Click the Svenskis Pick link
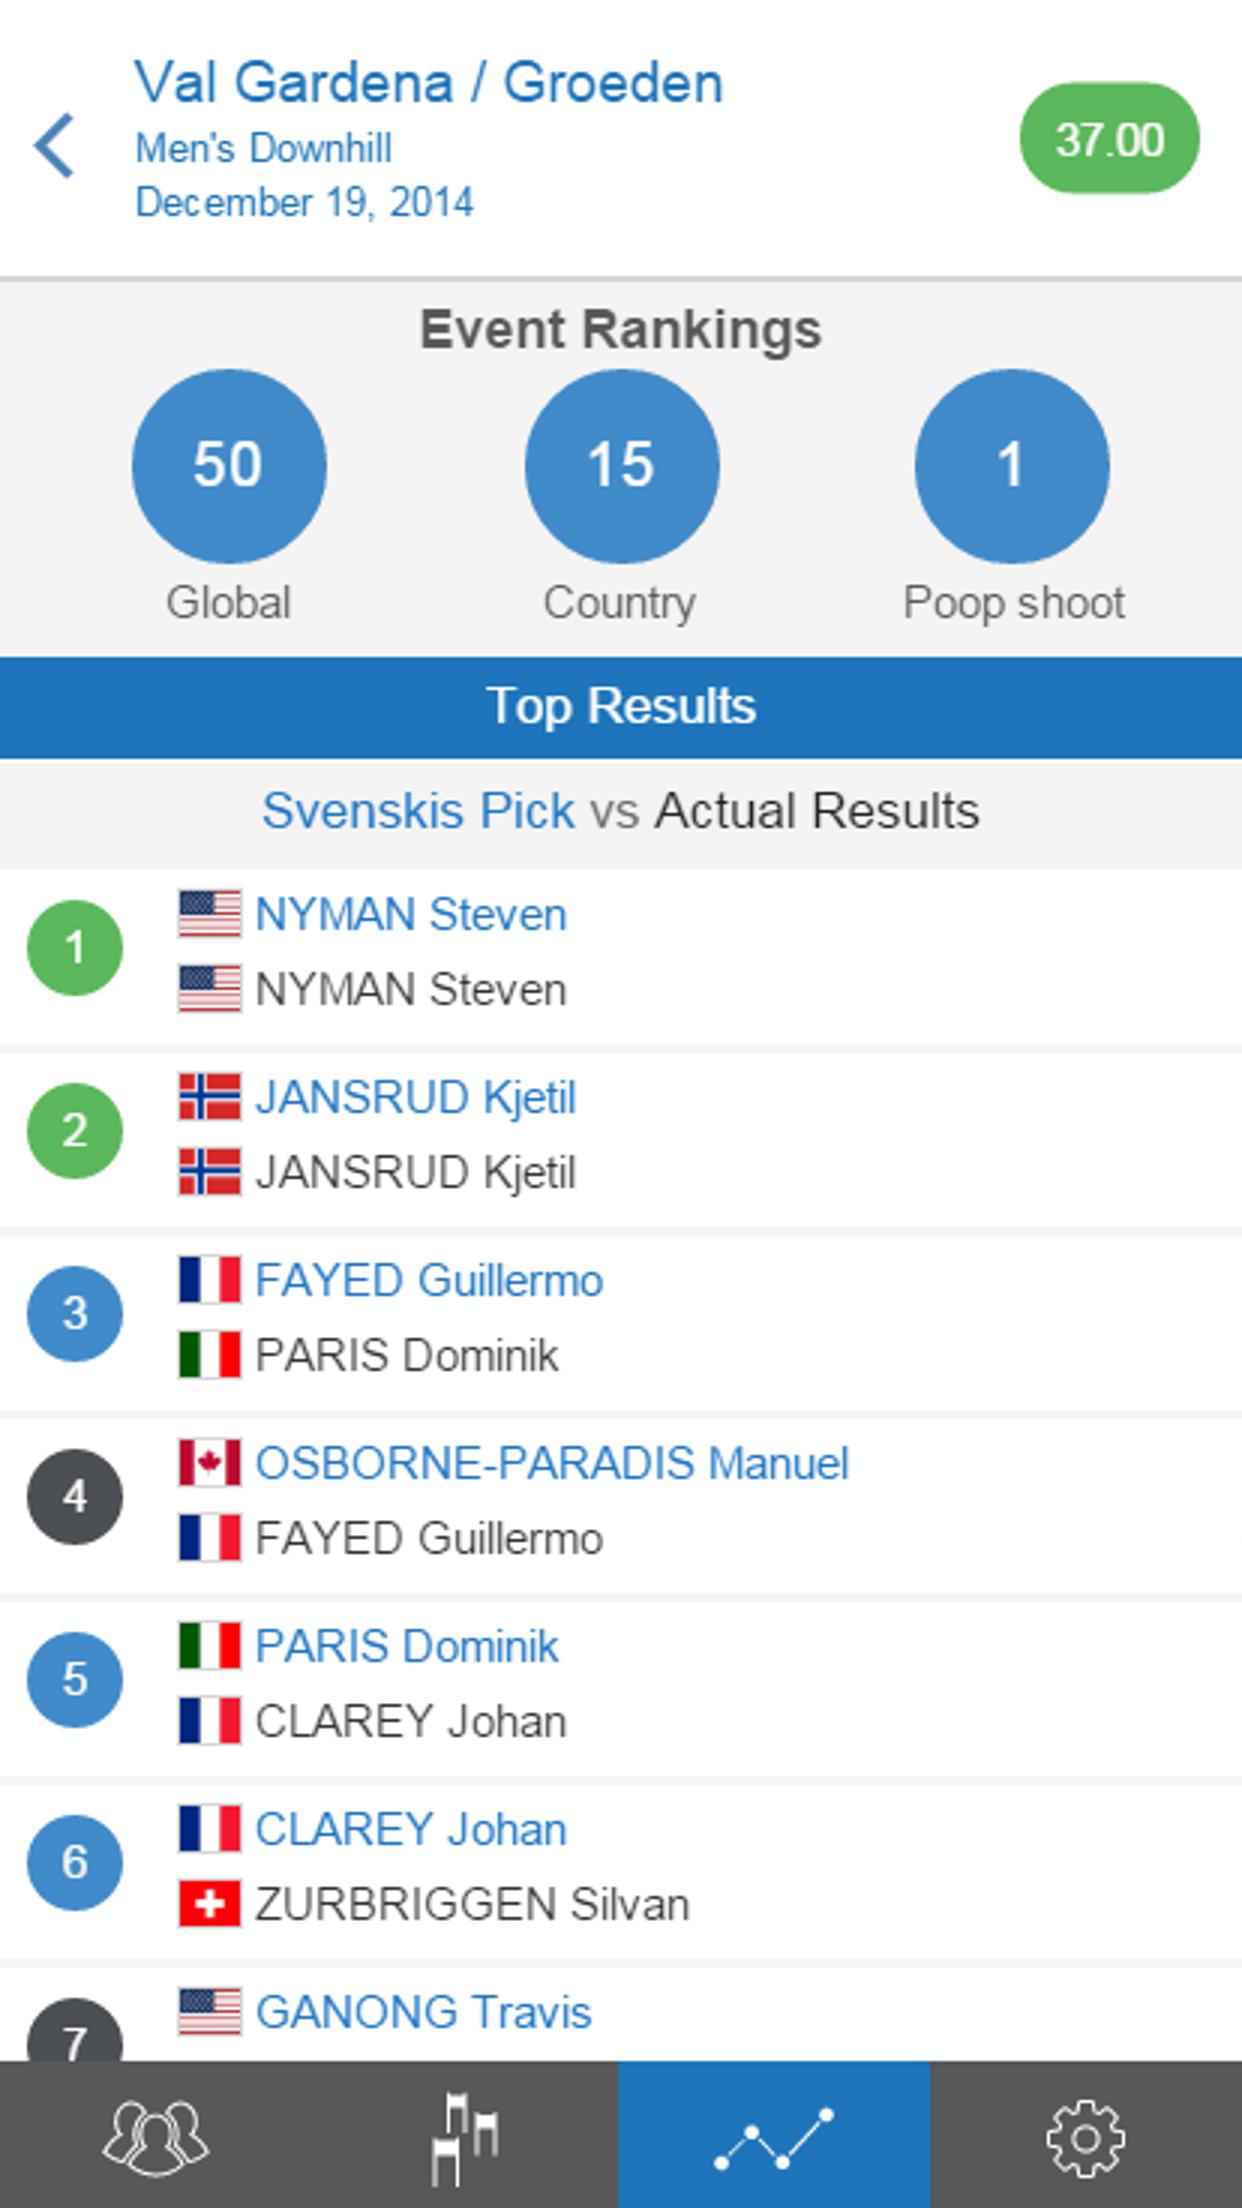Viewport: 1242px width, 2208px height. point(418,811)
